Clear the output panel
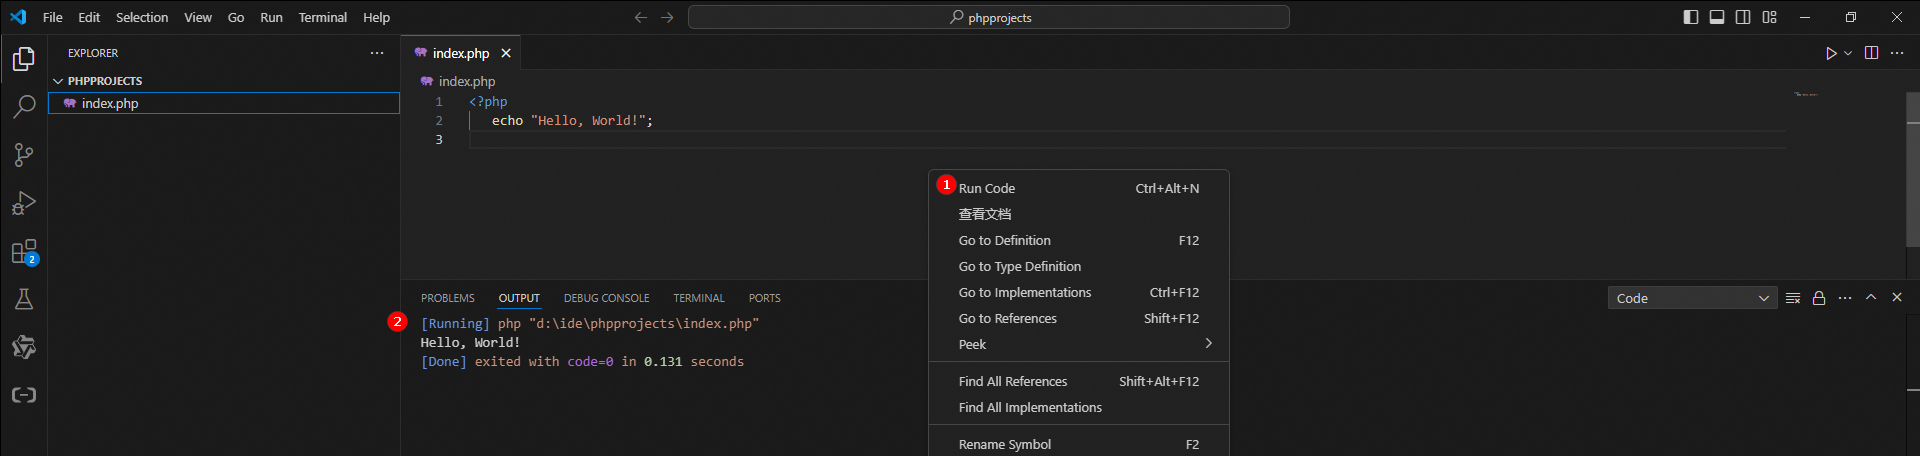This screenshot has height=456, width=1920. click(1793, 298)
